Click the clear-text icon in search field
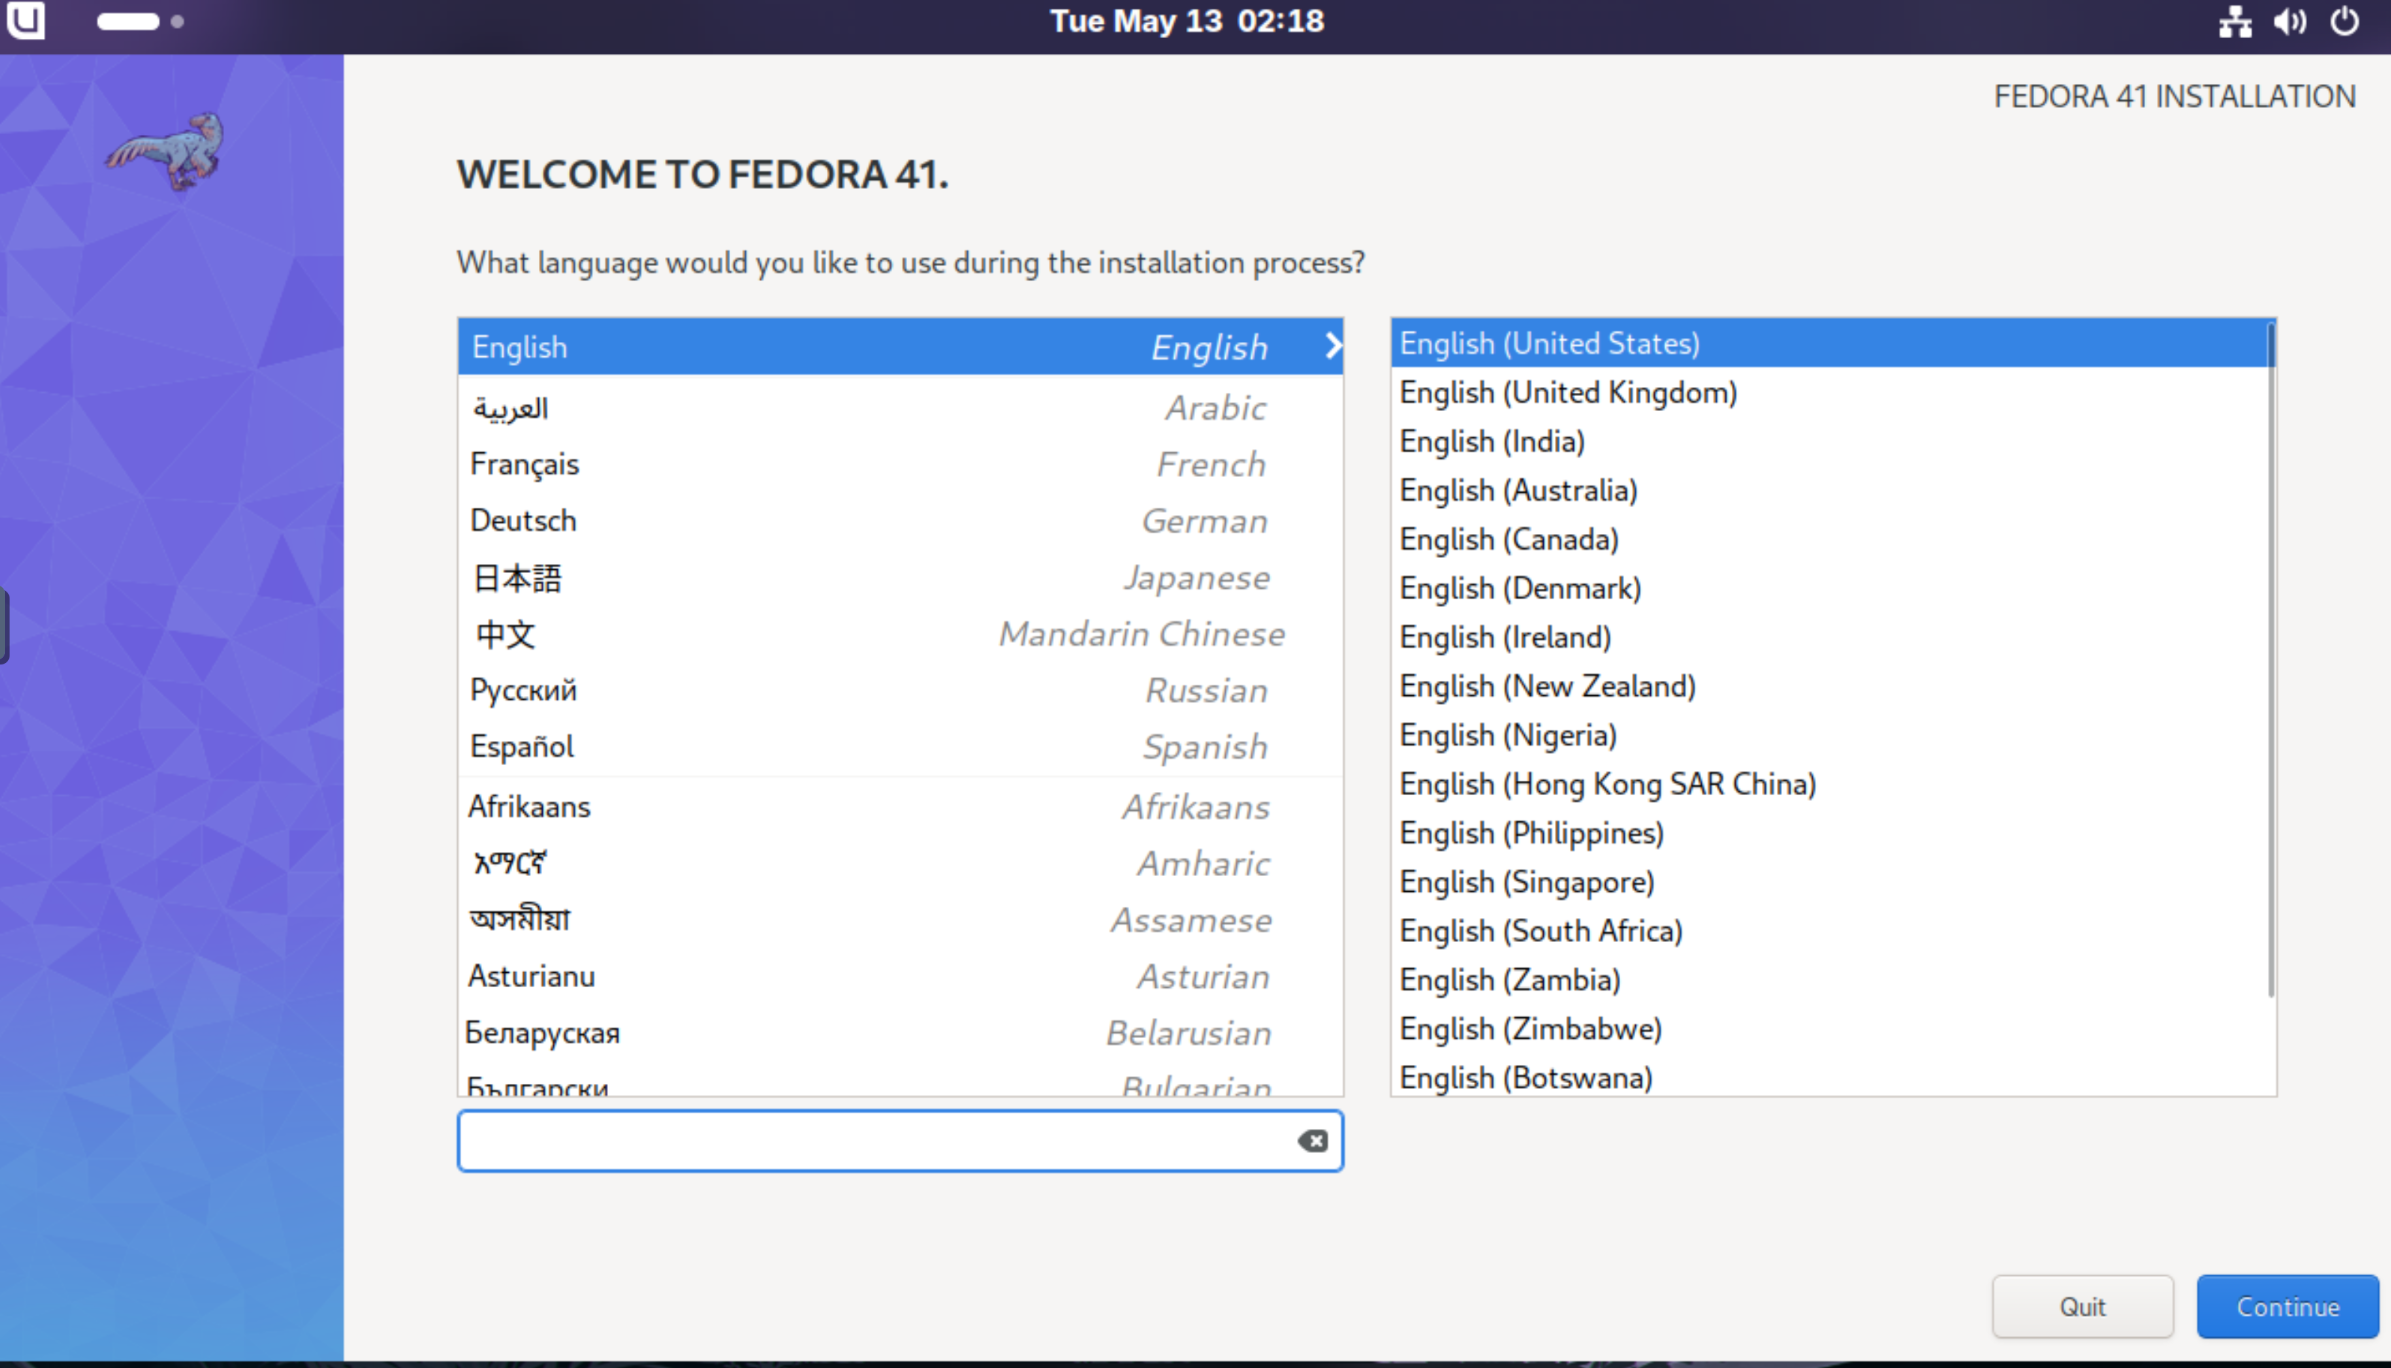2391x1368 pixels. [1312, 1140]
